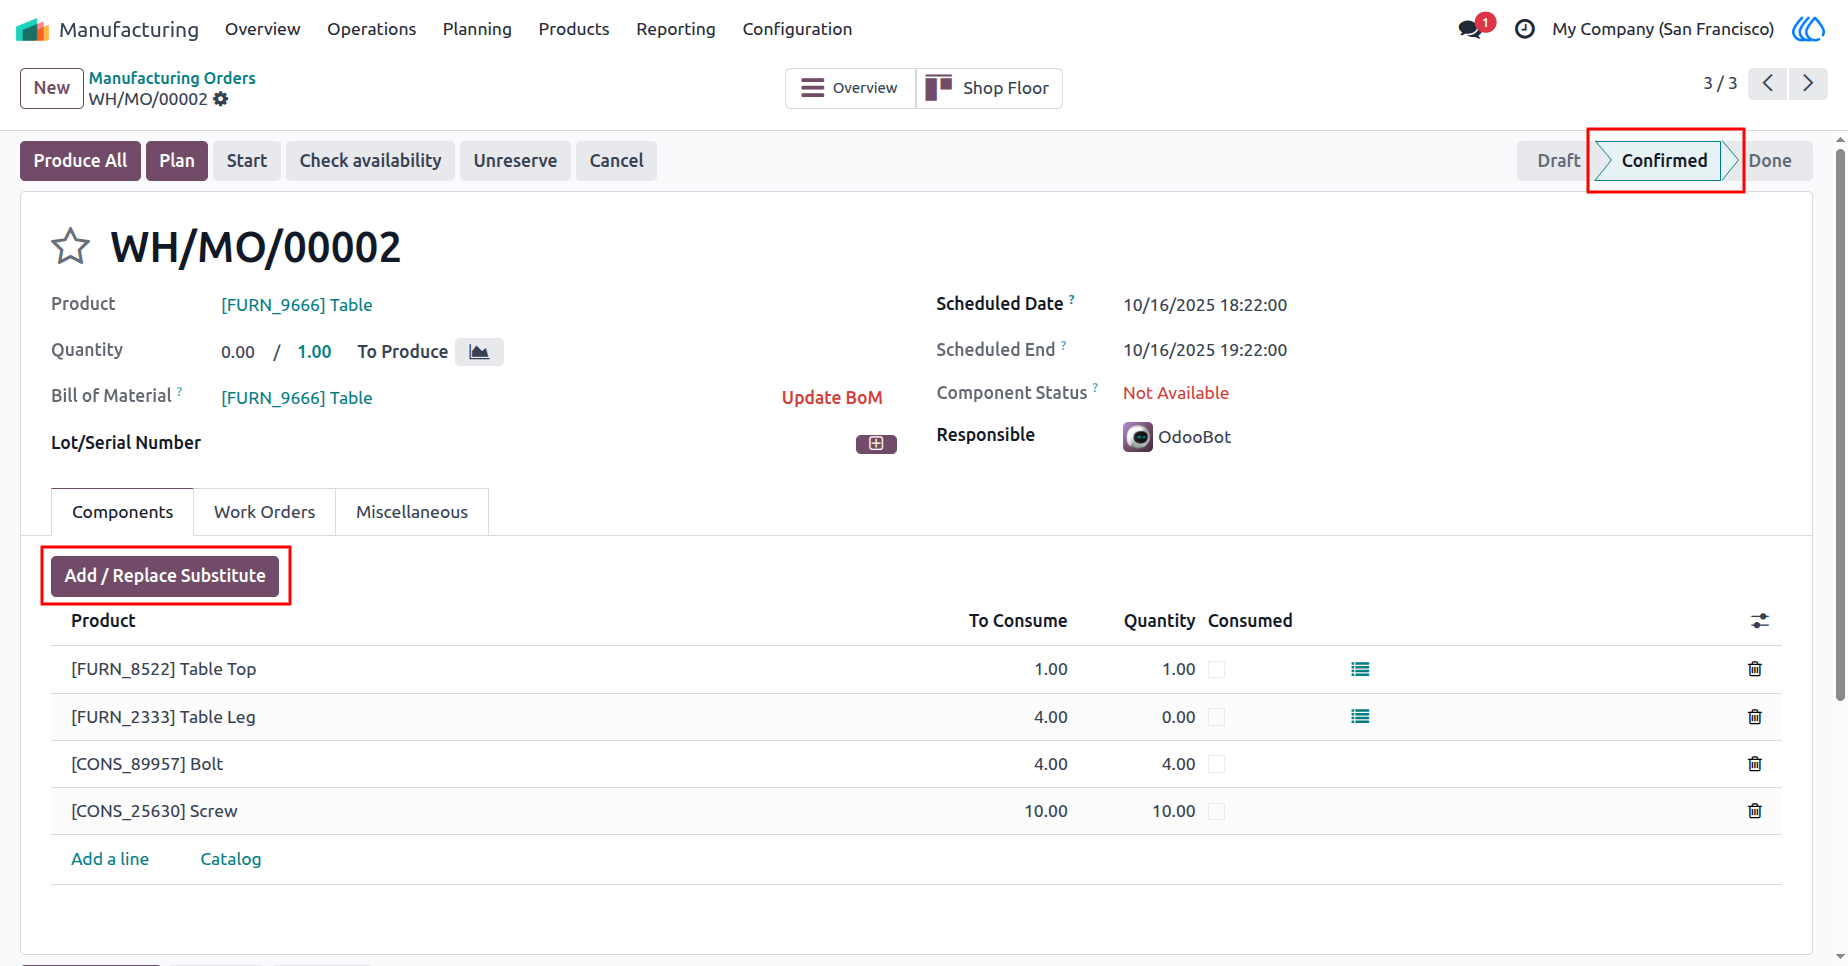Mark WH/MO/00002 as favorite with the star
Image resolution: width=1848 pixels, height=966 pixels.
[70, 246]
